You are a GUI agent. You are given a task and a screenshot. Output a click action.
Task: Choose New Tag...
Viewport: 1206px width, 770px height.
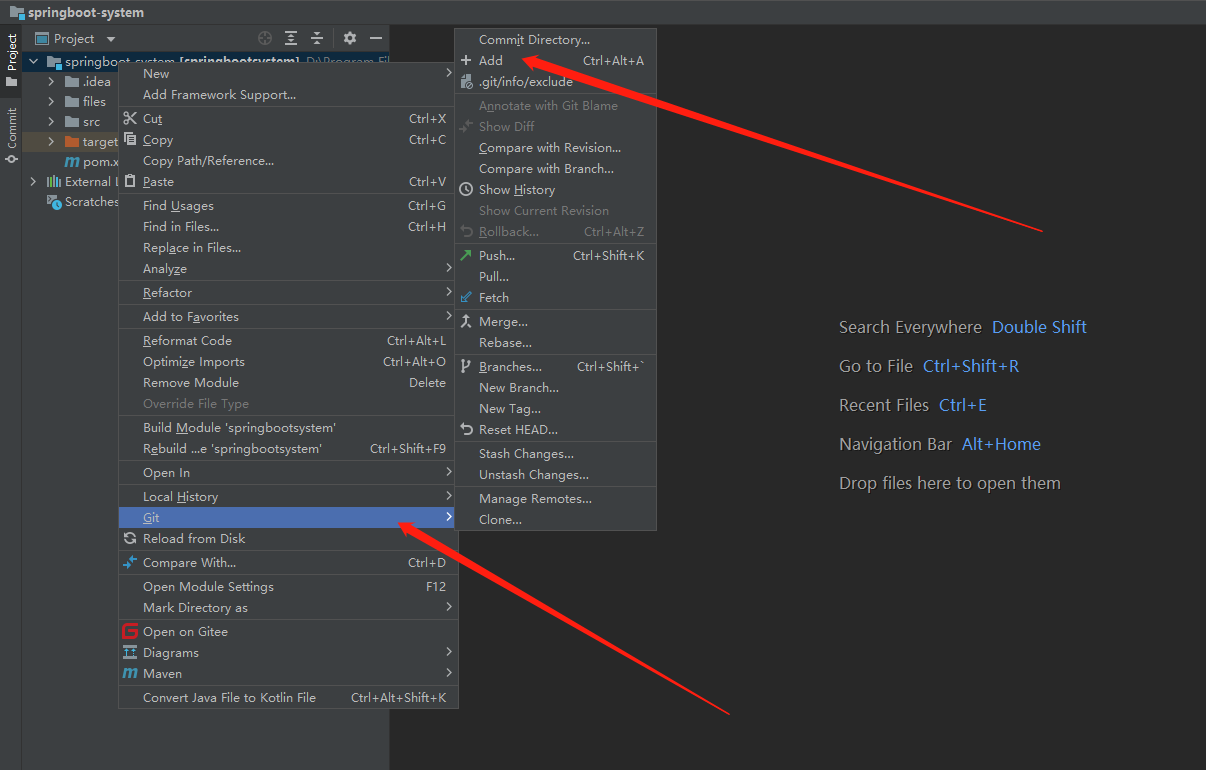[556, 409]
